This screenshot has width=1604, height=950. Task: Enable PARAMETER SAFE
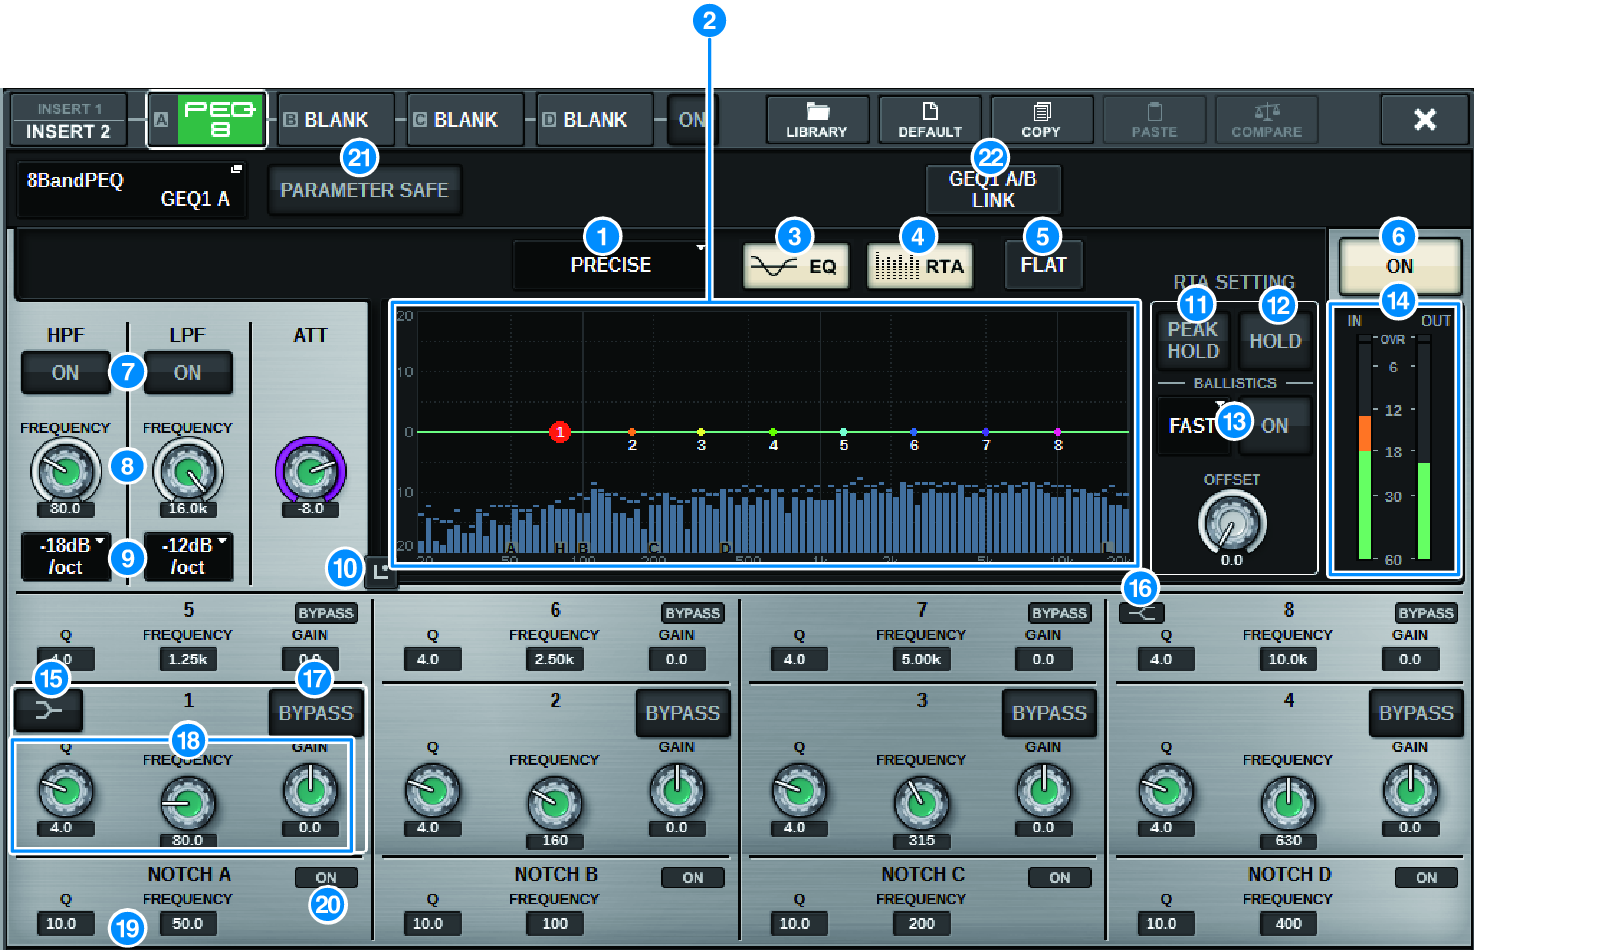tap(364, 189)
